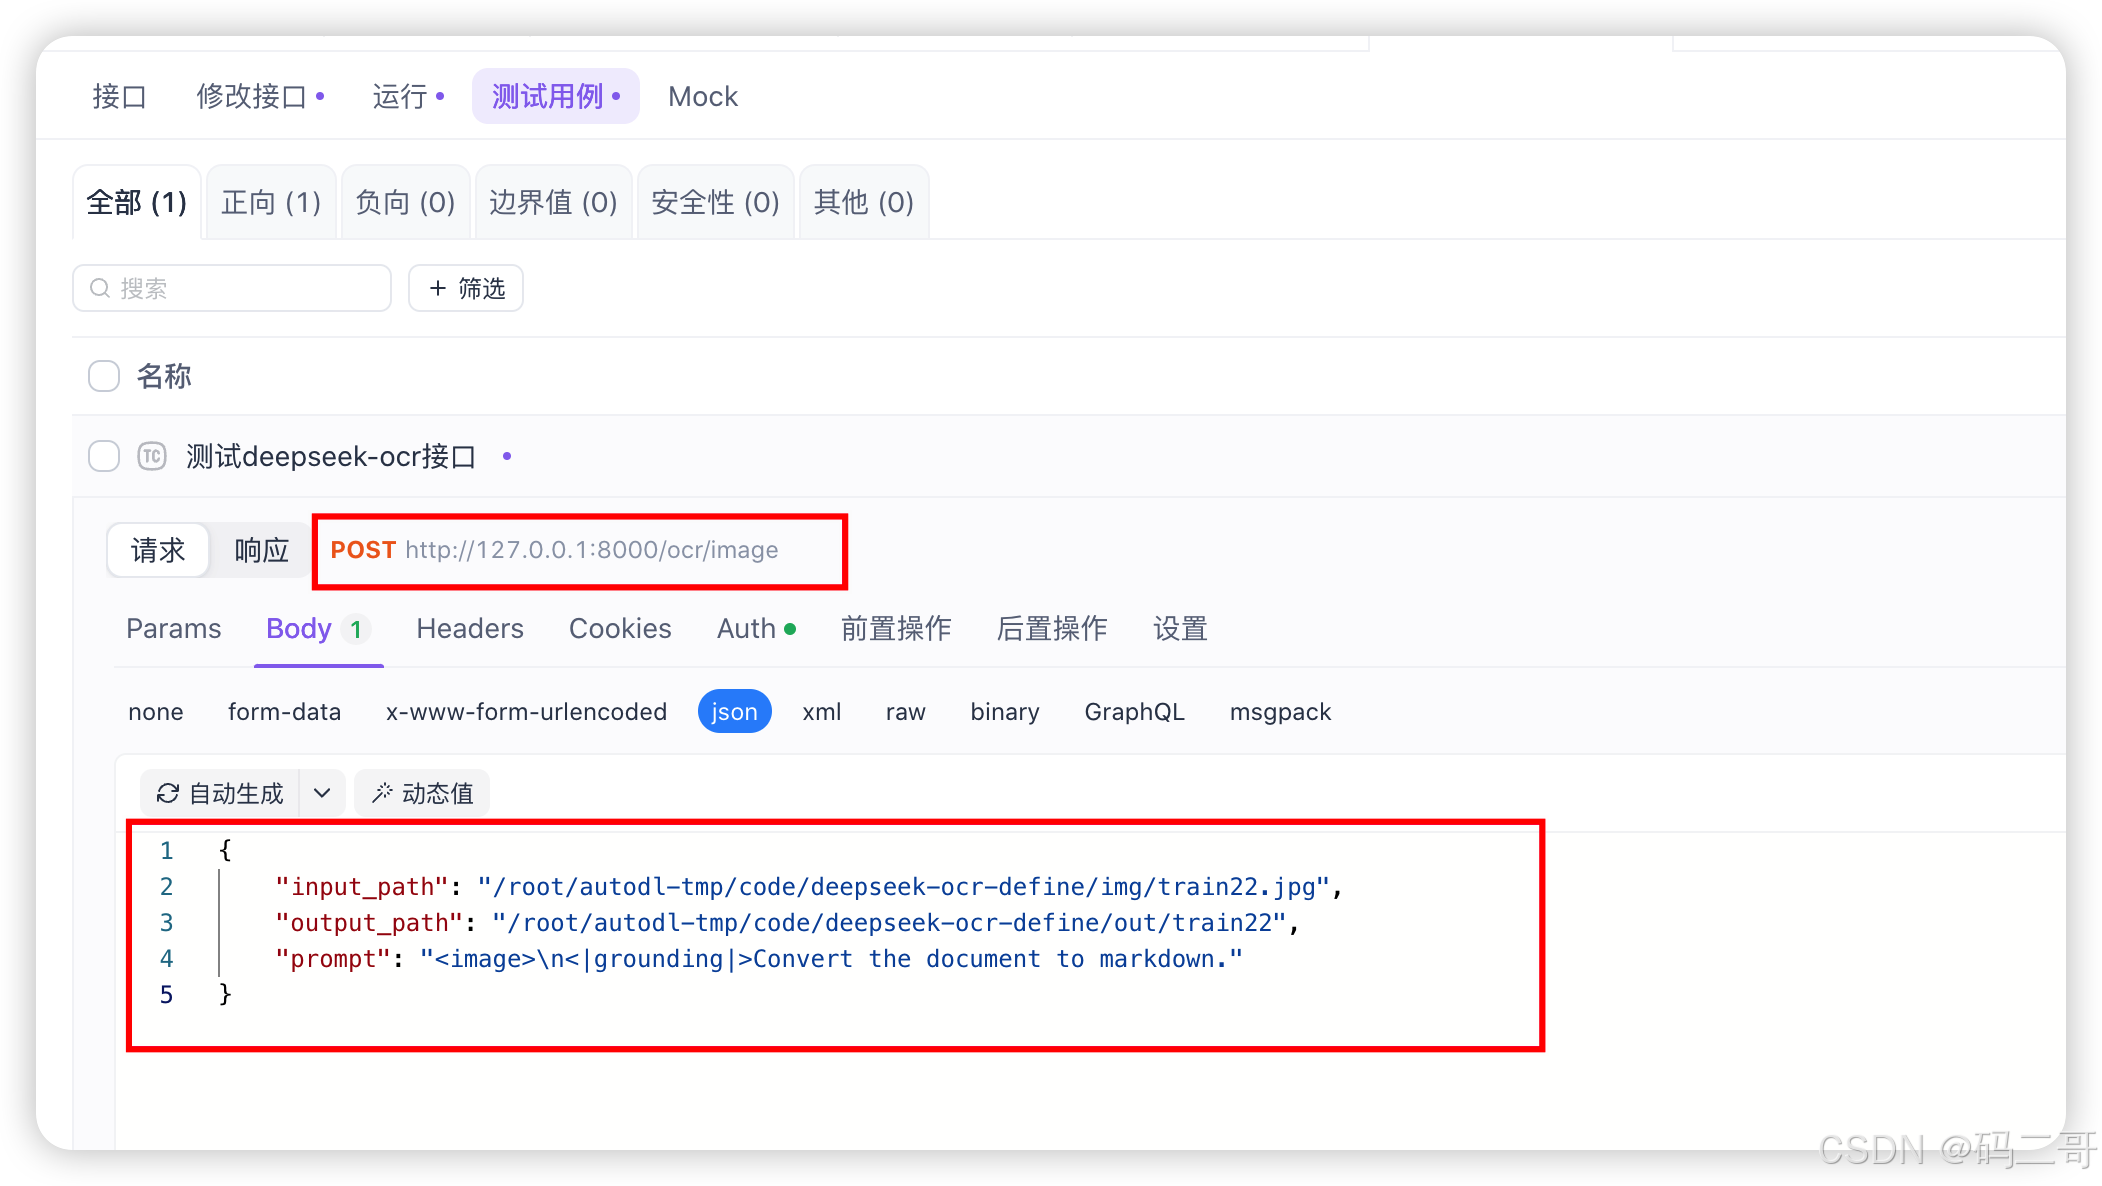Open the 前置操作 tab
The width and height of the screenshot is (2102, 1186).
pyautogui.click(x=895, y=629)
